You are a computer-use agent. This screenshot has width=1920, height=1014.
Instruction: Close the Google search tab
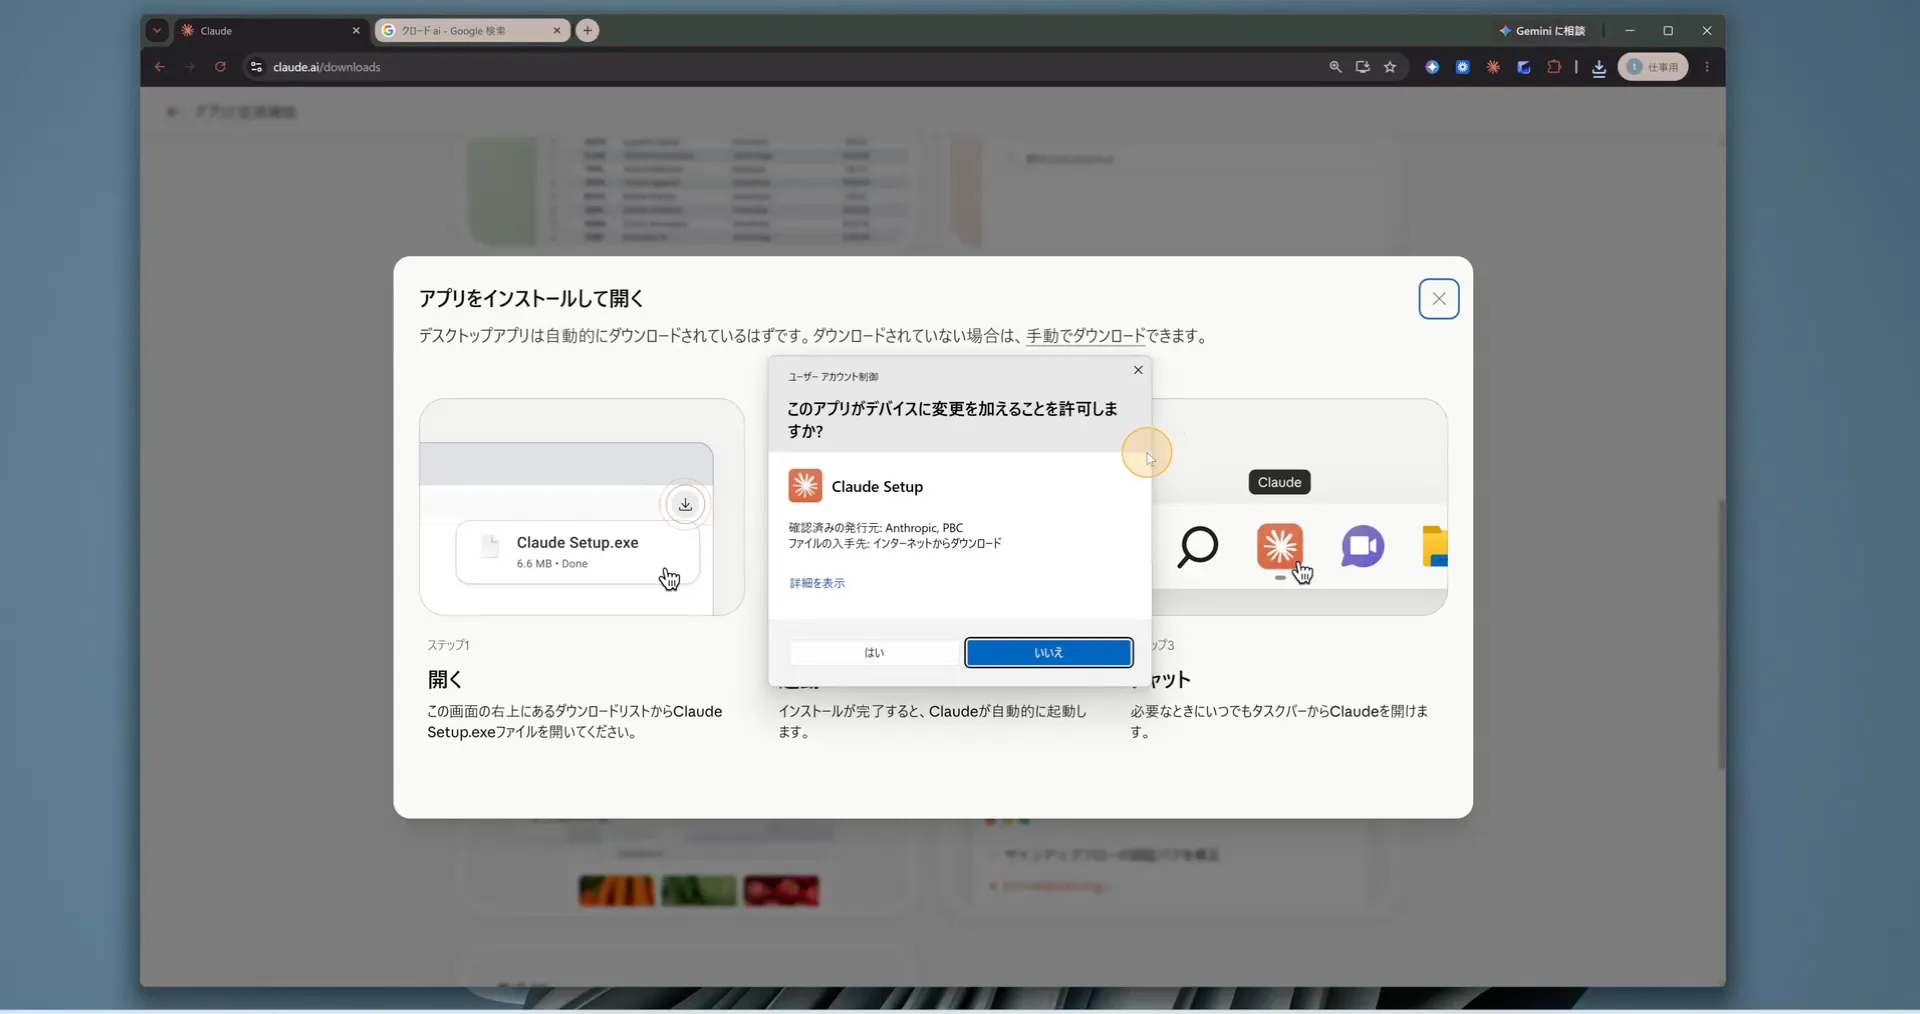click(x=557, y=31)
